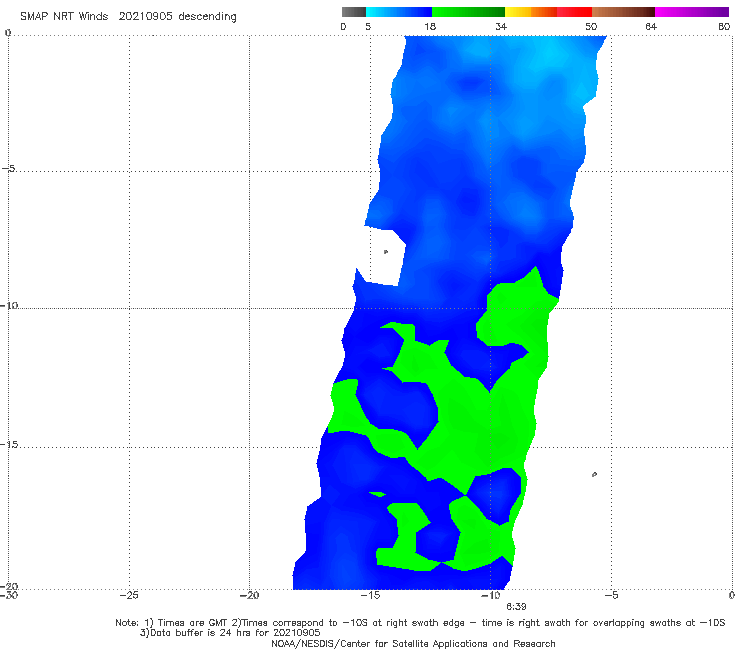Click the bottom axis longitude label "-30"

tap(8, 595)
